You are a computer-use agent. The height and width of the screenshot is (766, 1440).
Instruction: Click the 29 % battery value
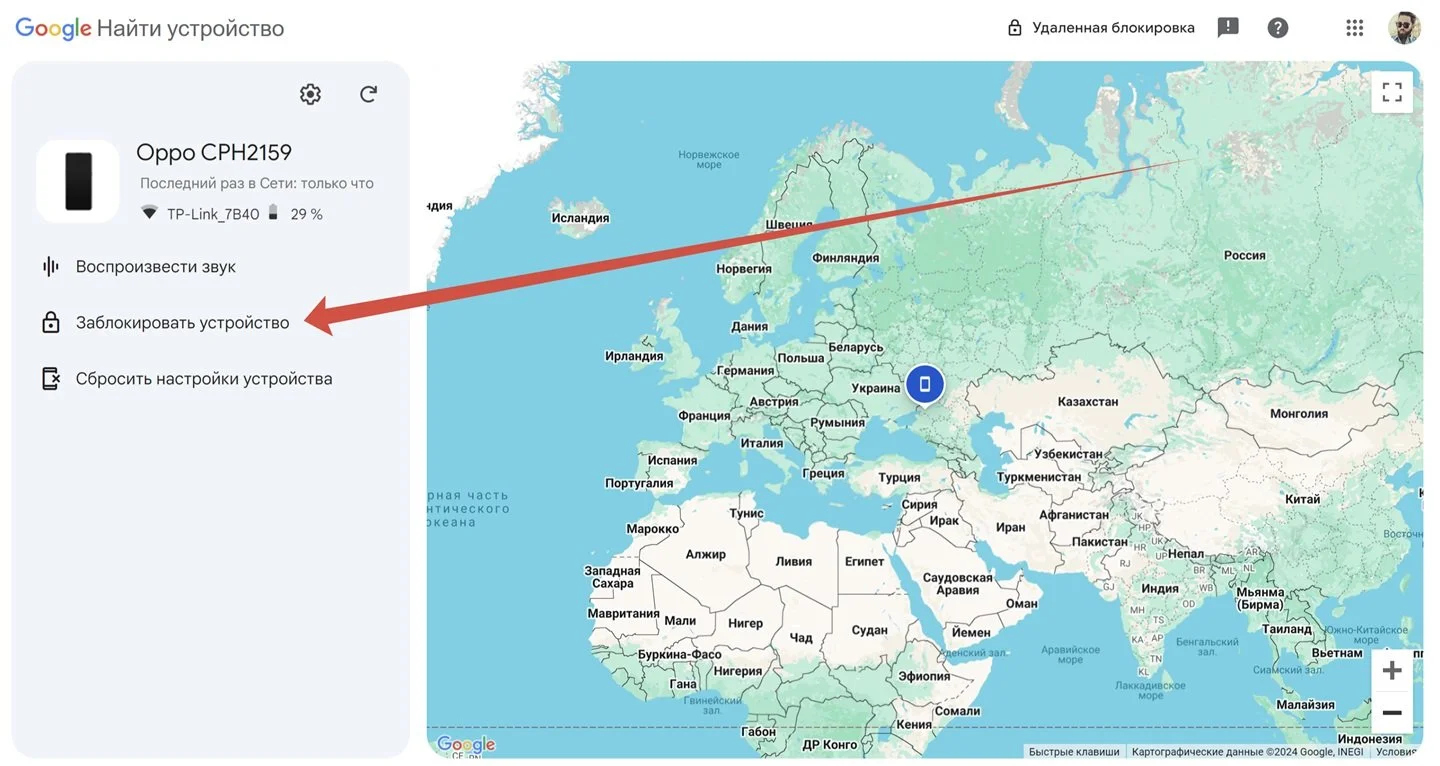307,214
